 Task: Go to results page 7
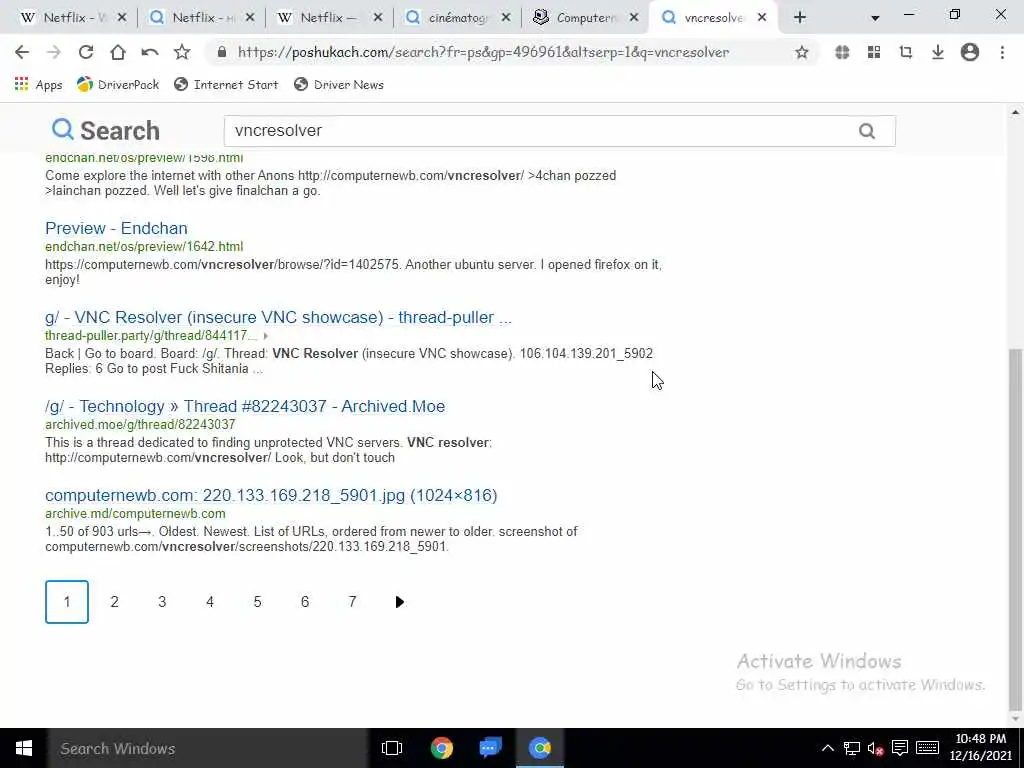point(352,601)
